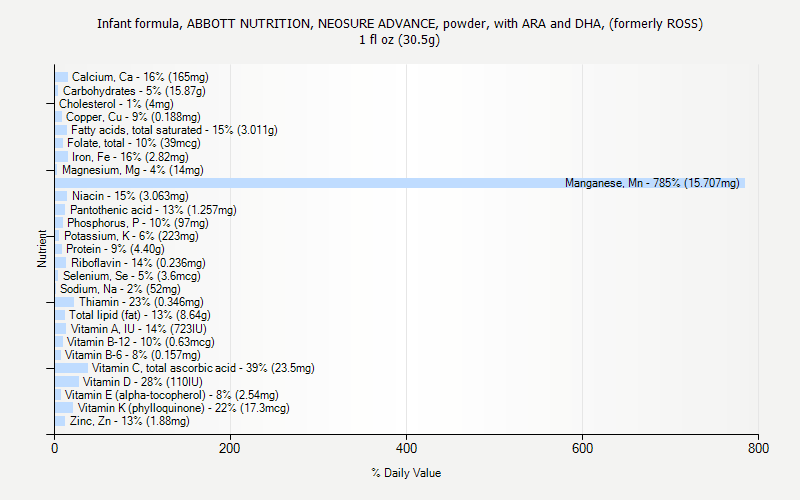Click the 800 tick label on x-axis
Image resolution: width=800 pixels, height=500 pixels.
pos(758,448)
